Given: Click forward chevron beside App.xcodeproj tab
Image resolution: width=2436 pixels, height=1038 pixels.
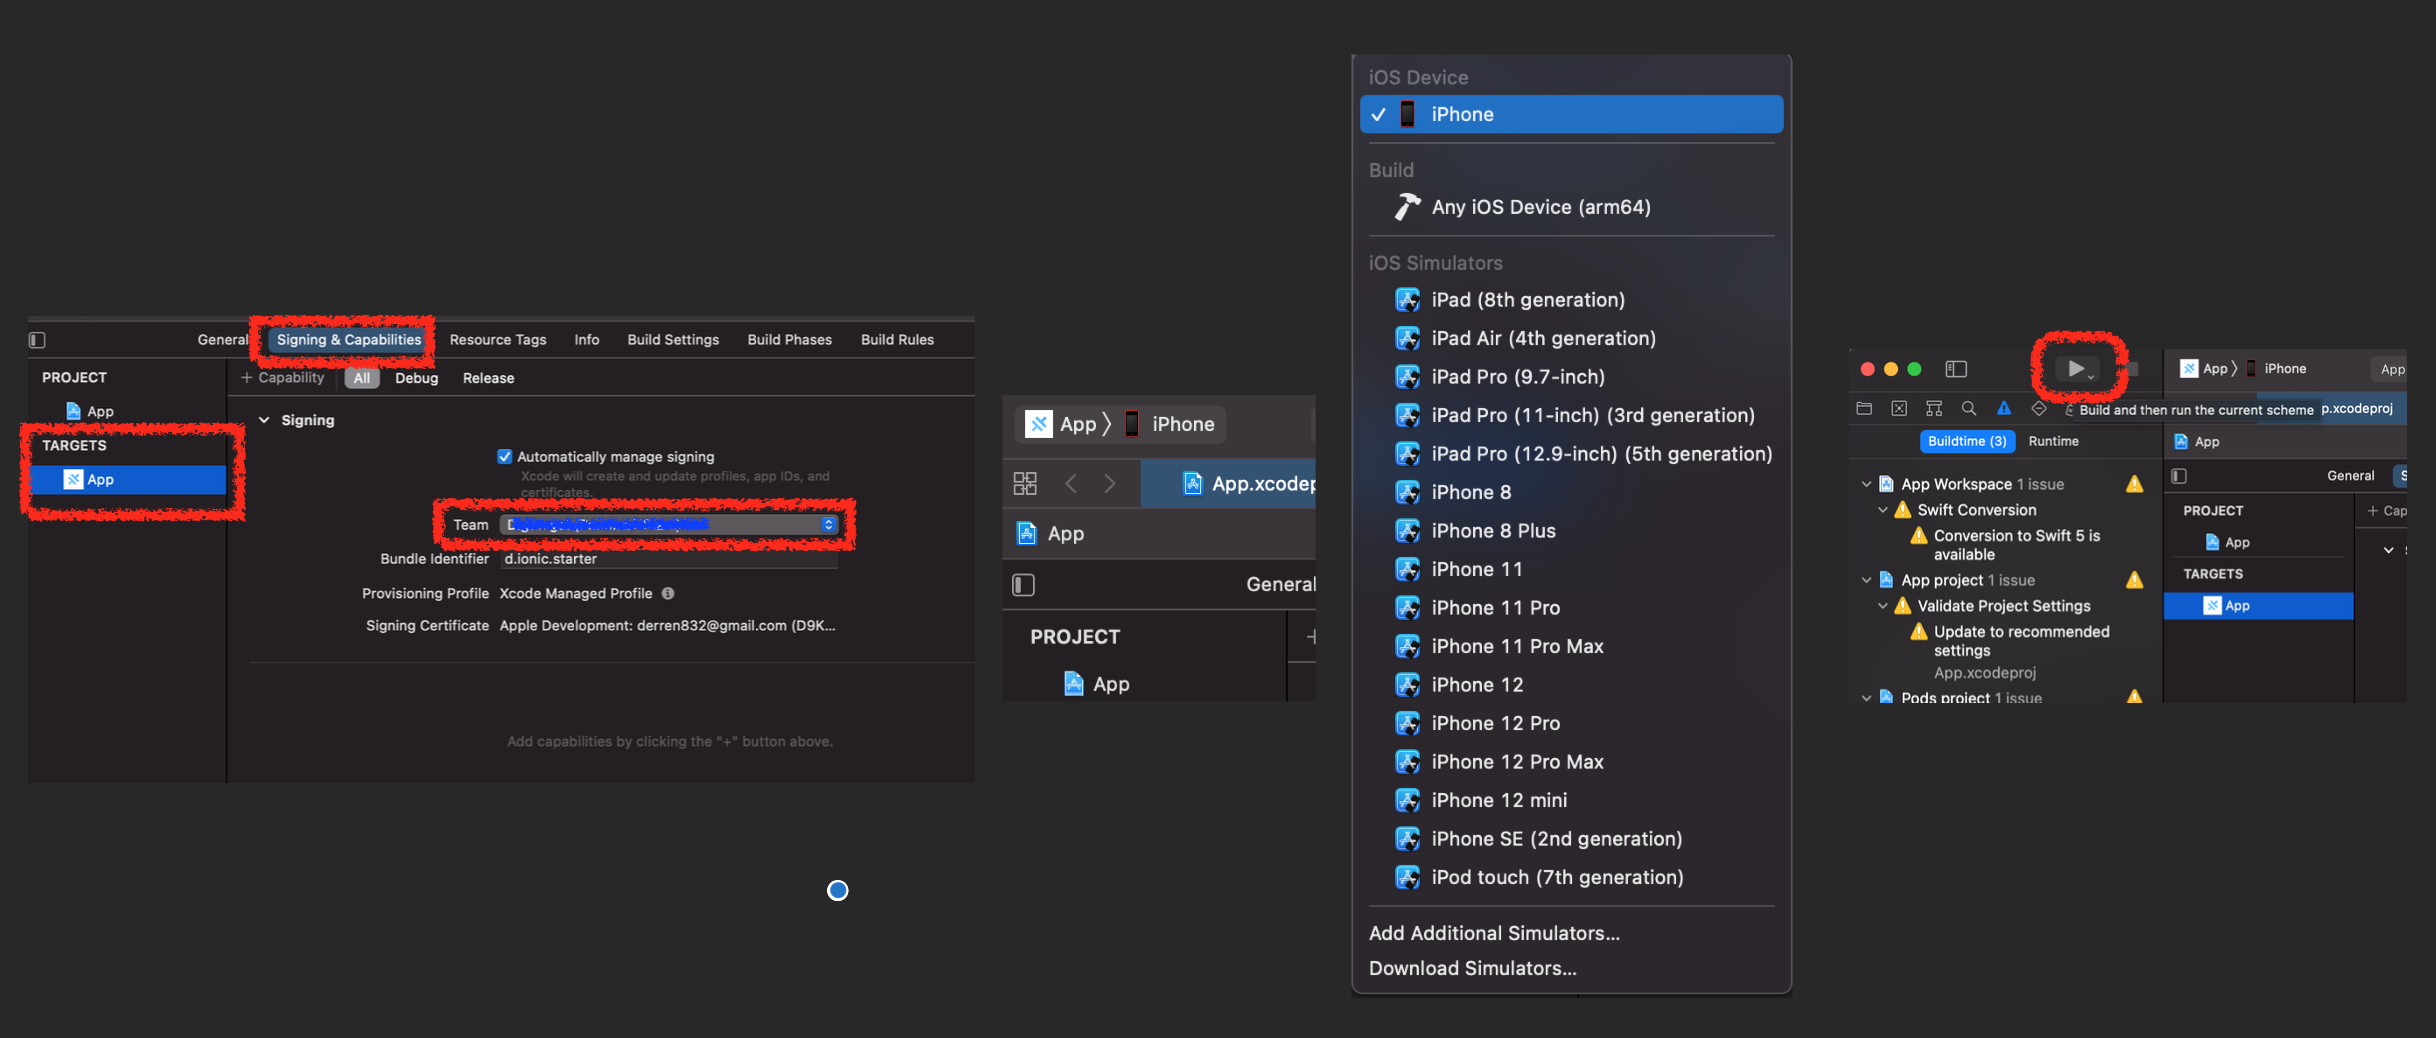Looking at the screenshot, I should pos(1110,484).
